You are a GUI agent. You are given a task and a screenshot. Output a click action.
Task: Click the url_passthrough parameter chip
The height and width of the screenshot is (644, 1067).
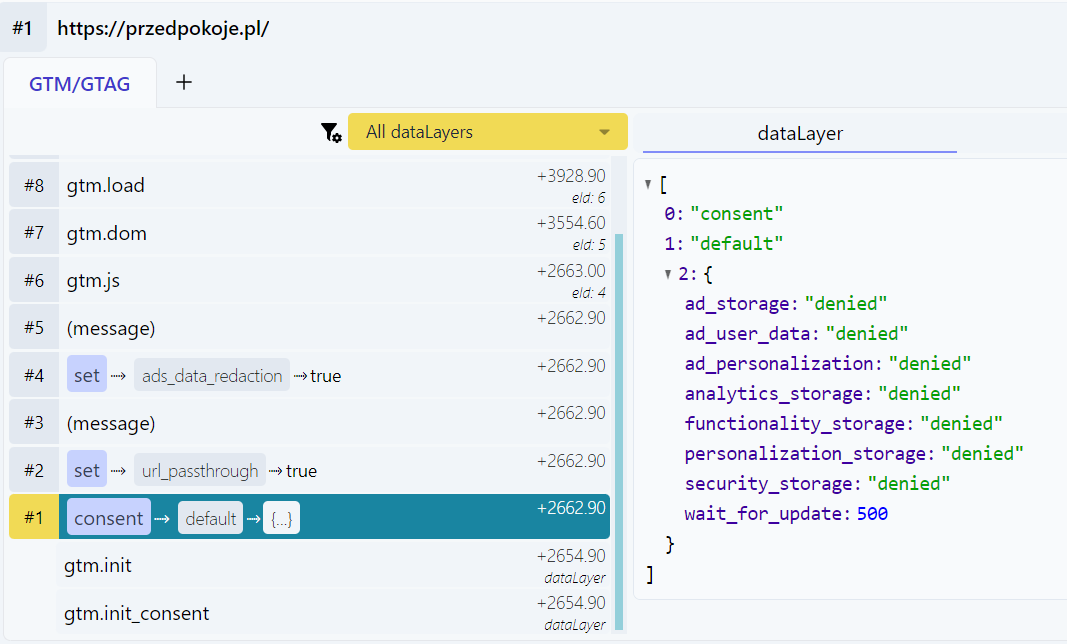click(x=200, y=471)
